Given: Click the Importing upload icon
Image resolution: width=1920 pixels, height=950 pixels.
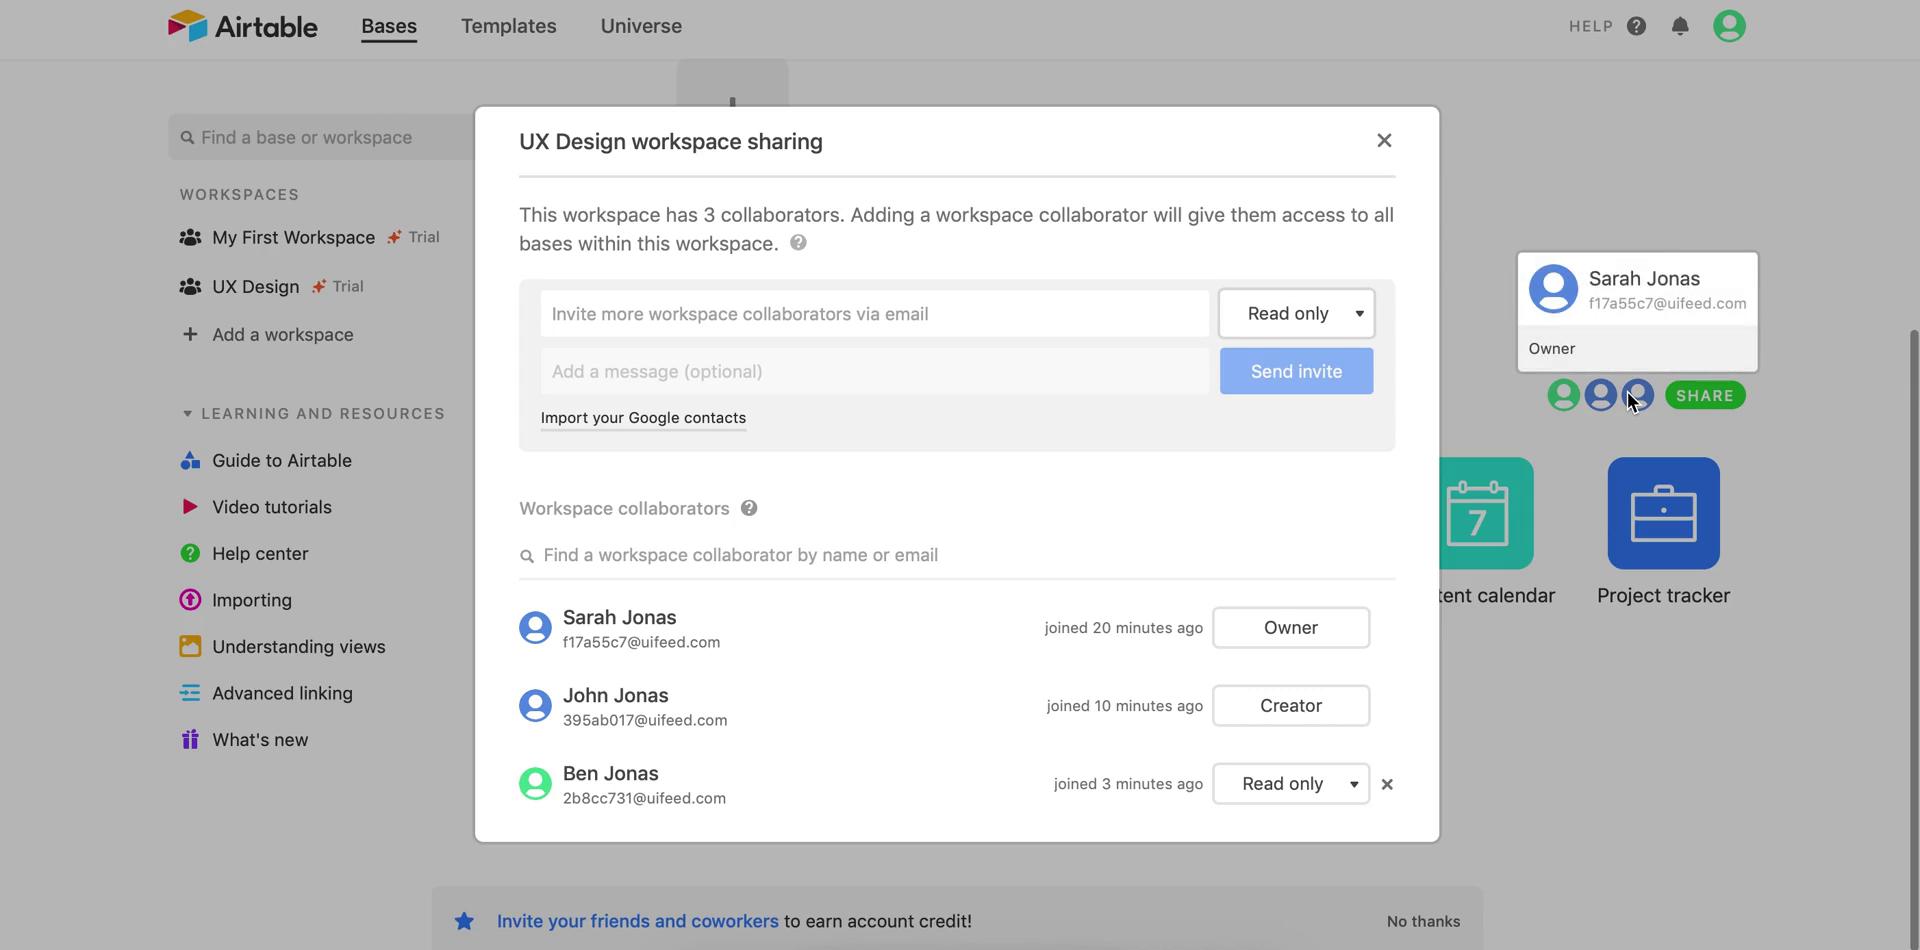Looking at the screenshot, I should point(190,600).
